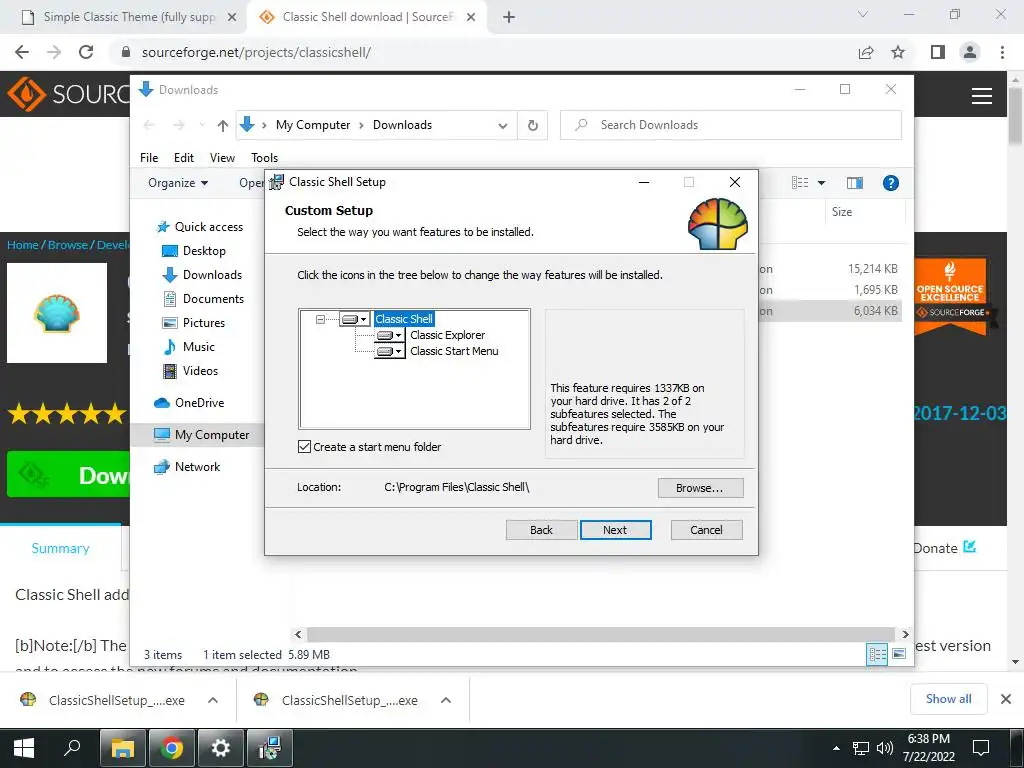
Task: Open Desktop in navigation pane
Action: [194, 251]
